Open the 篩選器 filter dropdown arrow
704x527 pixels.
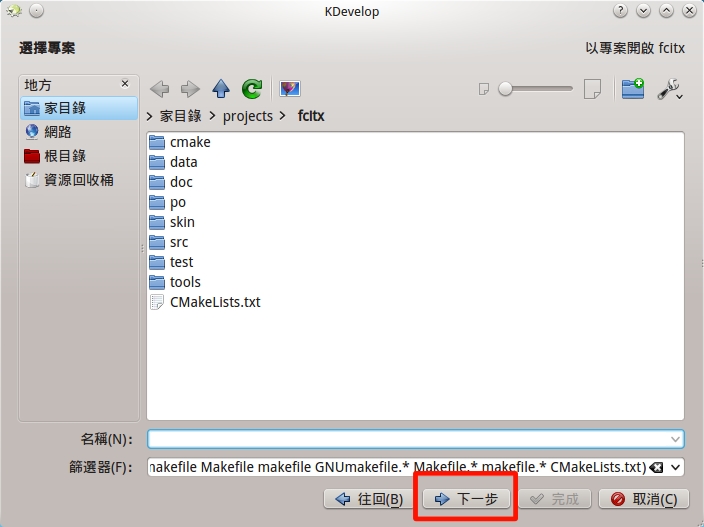coord(676,468)
